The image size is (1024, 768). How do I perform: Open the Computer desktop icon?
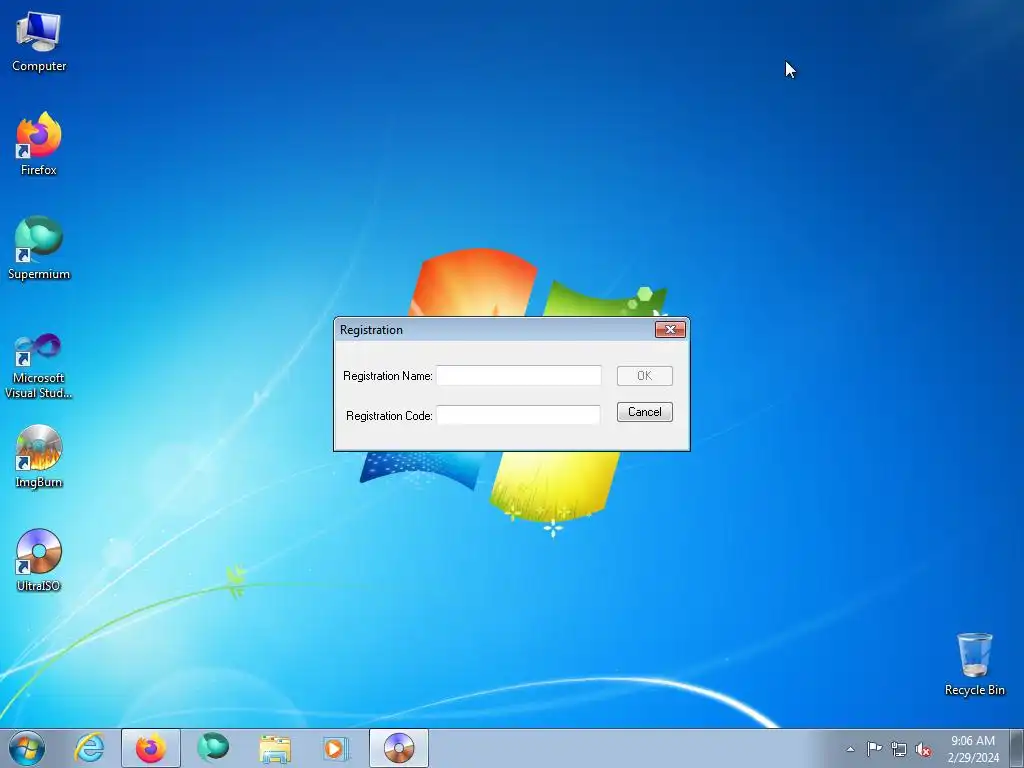[39, 42]
